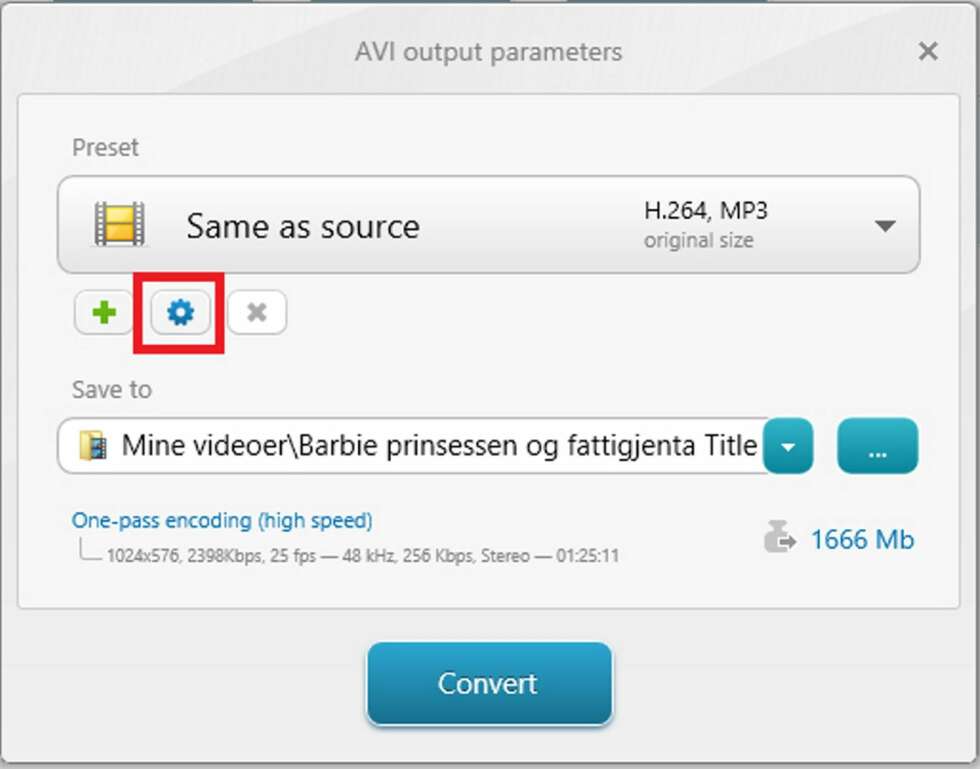Click the output file size weight icon
This screenshot has height=769, width=980.
[779, 536]
